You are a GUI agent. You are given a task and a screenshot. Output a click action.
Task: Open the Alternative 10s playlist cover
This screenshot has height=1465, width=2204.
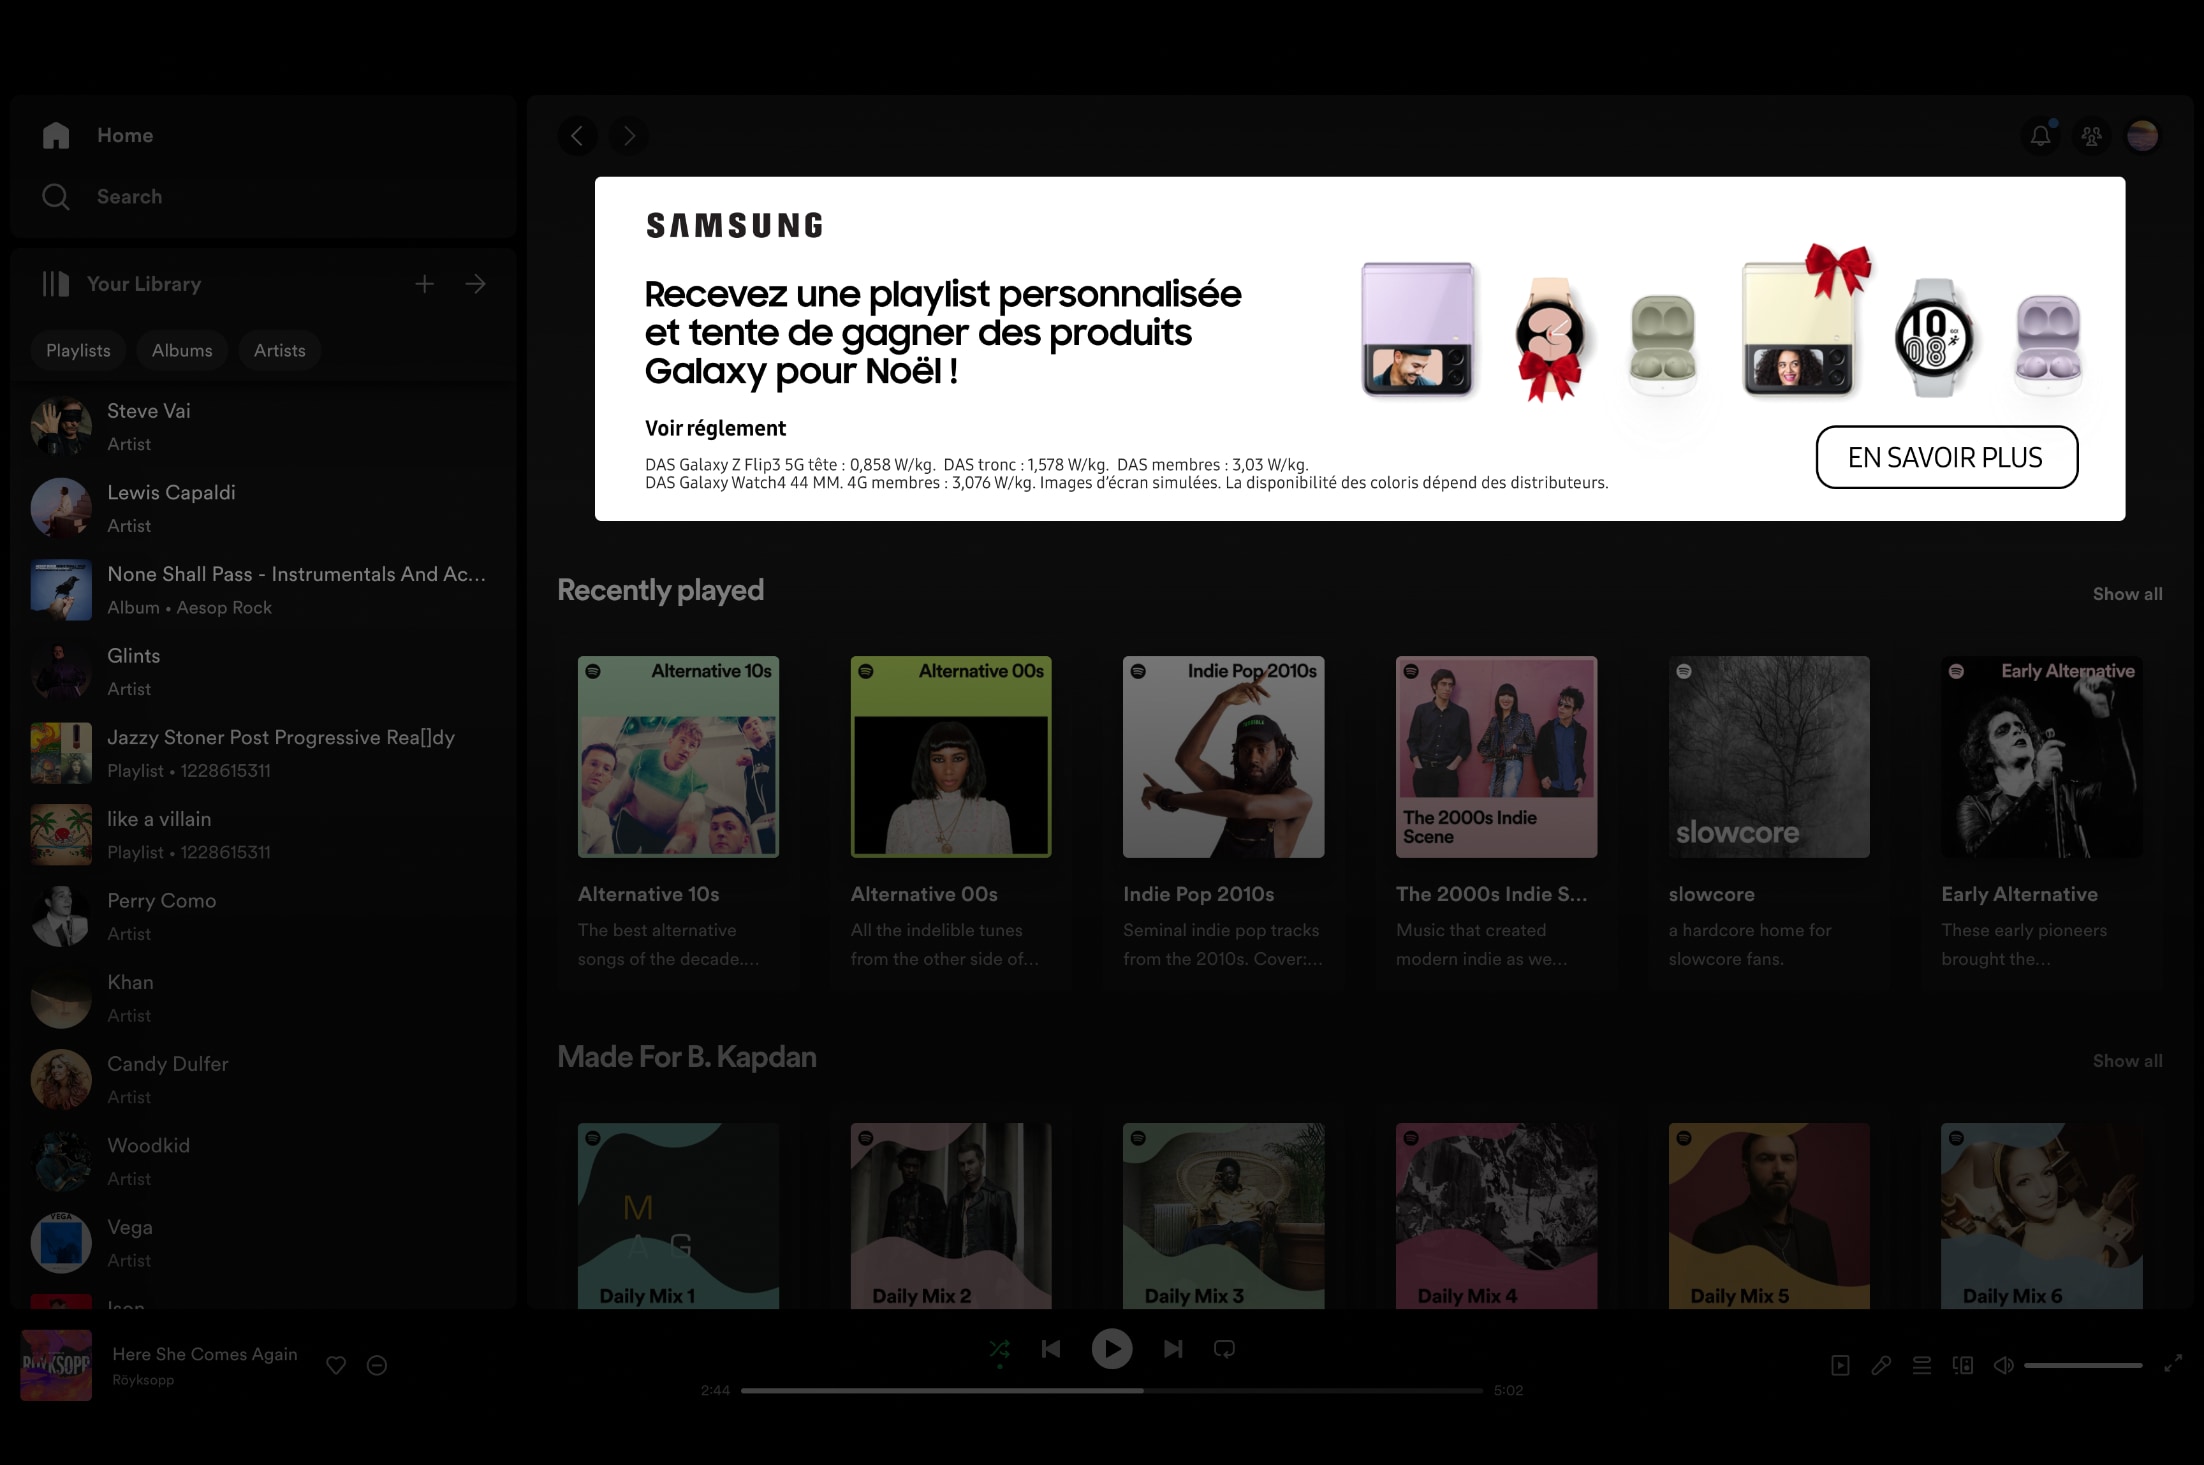coord(678,756)
